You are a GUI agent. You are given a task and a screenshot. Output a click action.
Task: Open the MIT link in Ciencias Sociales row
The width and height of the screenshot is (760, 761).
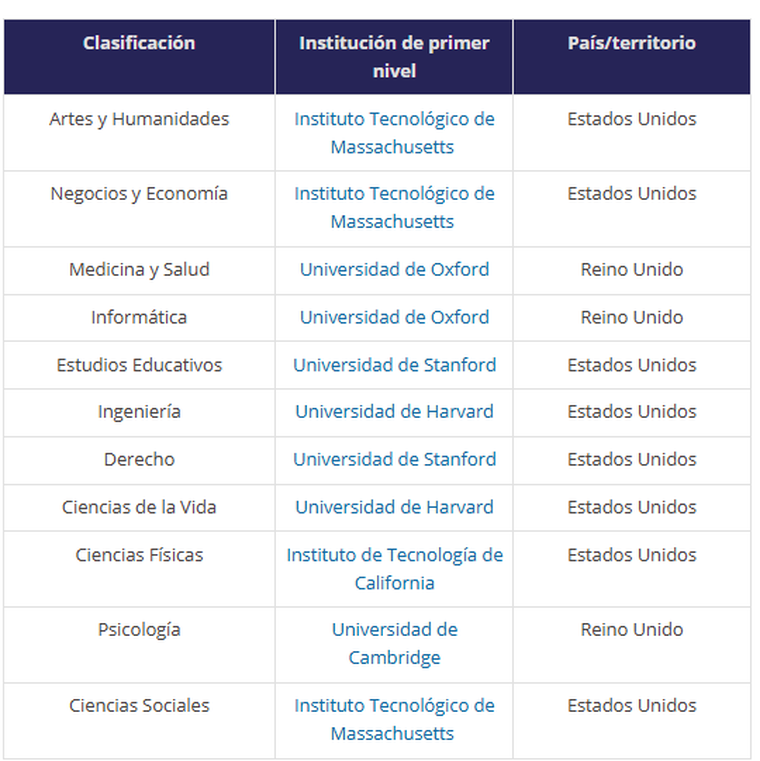tap(394, 719)
